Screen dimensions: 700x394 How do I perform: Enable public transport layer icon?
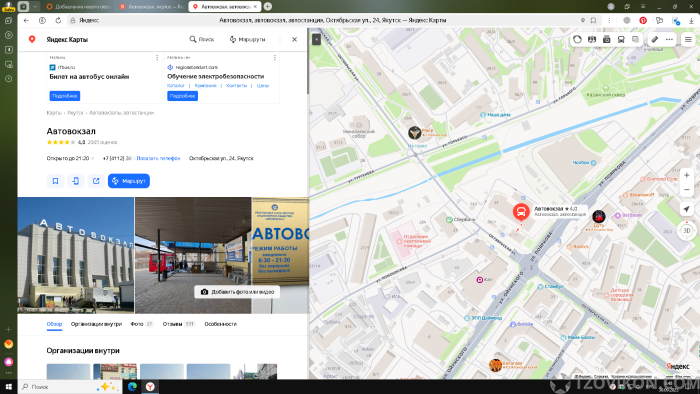(x=621, y=39)
